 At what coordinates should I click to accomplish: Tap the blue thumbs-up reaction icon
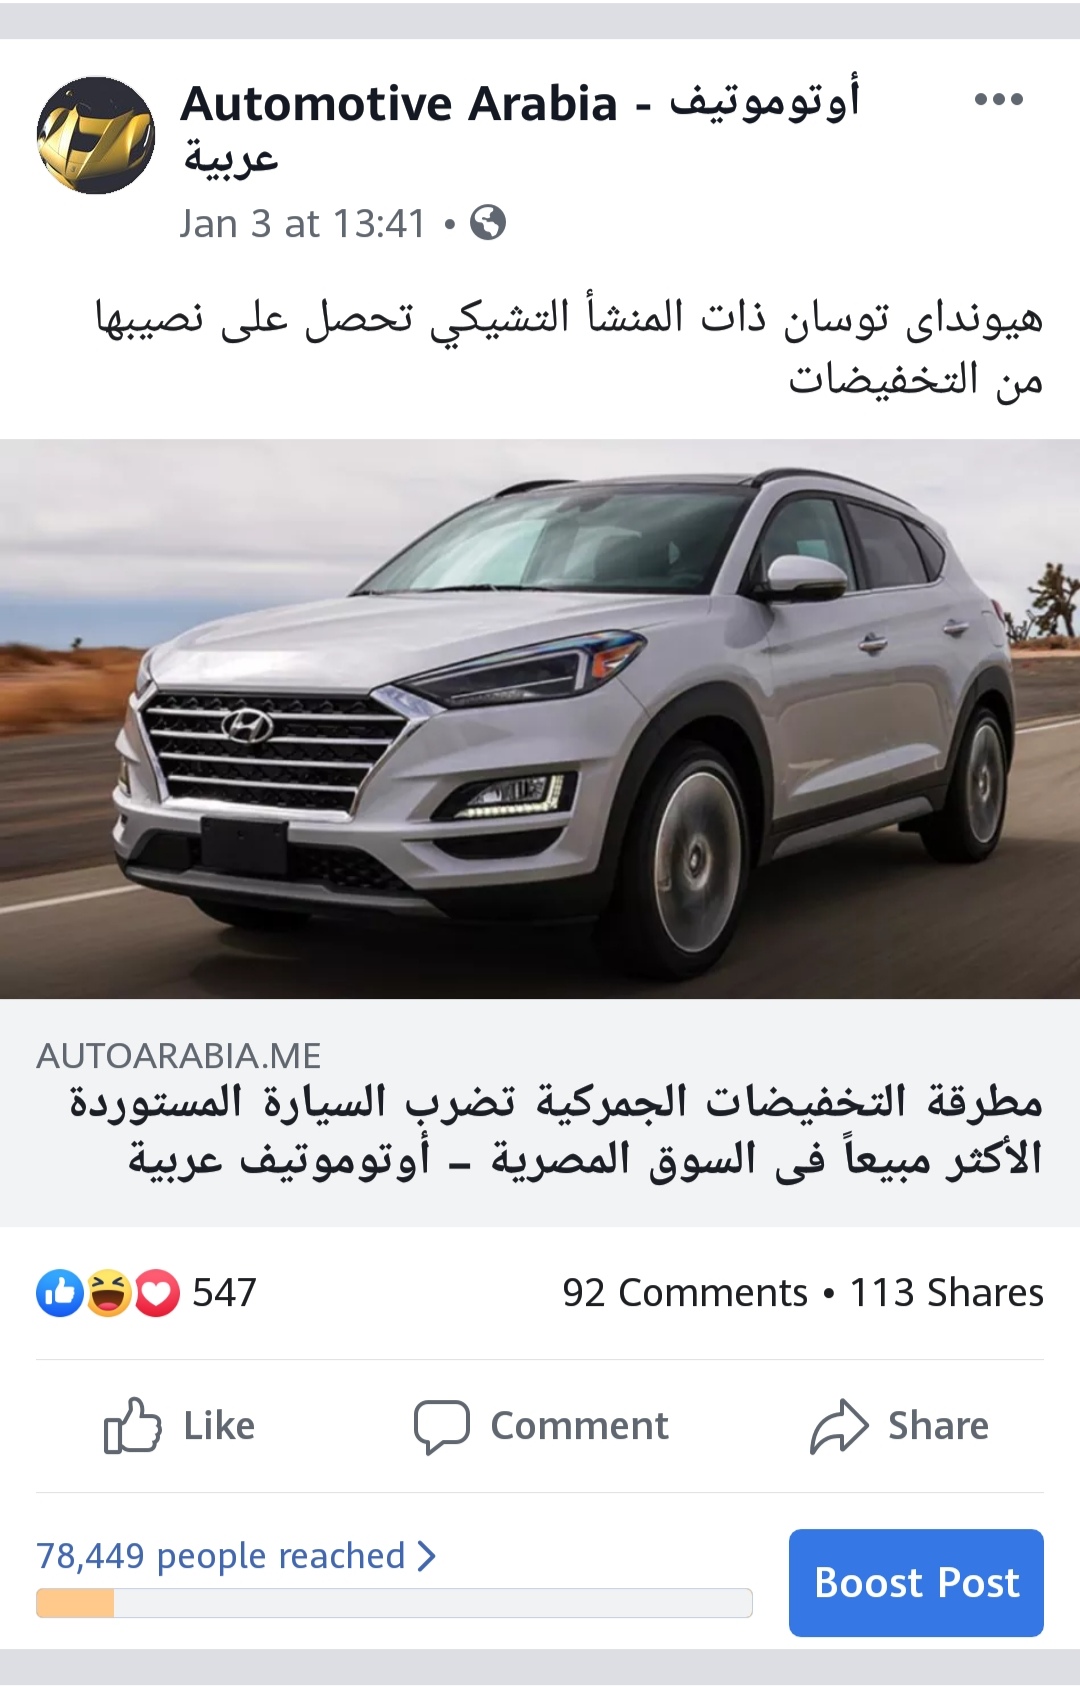(x=60, y=1293)
